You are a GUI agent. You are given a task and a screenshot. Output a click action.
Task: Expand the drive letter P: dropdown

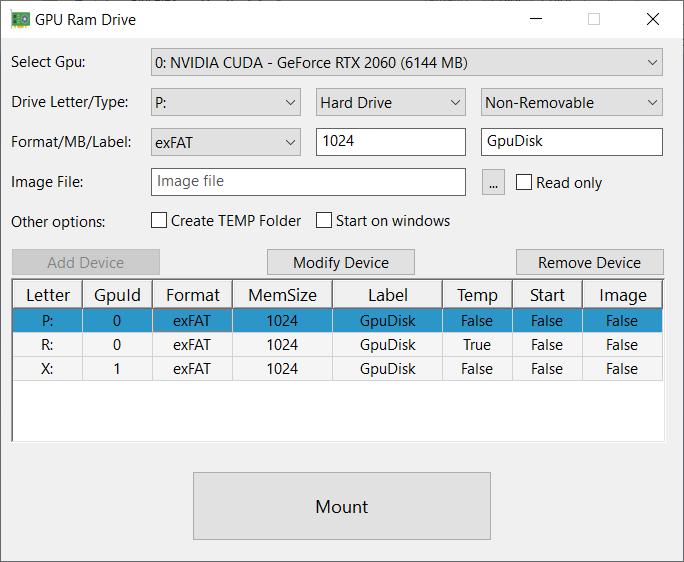tap(225, 102)
